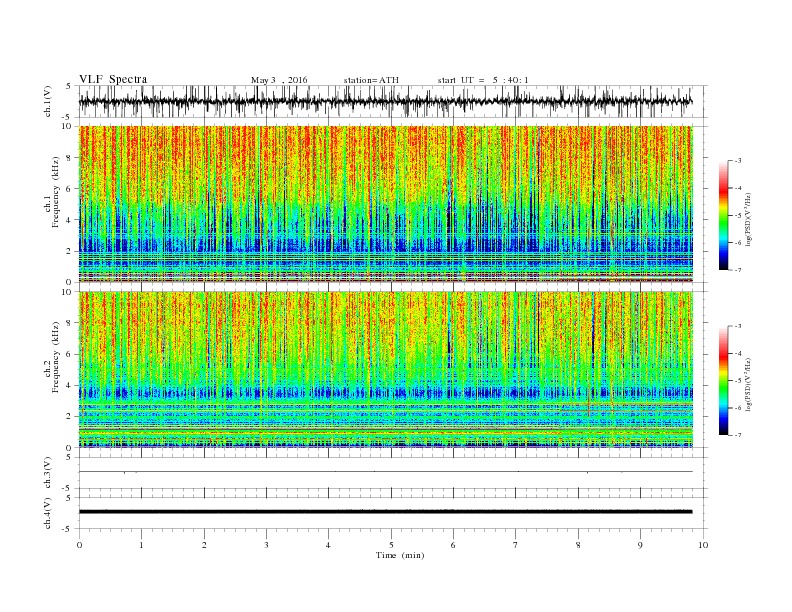Click the "VLF Spectra" plot title
The width and height of the screenshot is (792, 612).
click(x=113, y=79)
